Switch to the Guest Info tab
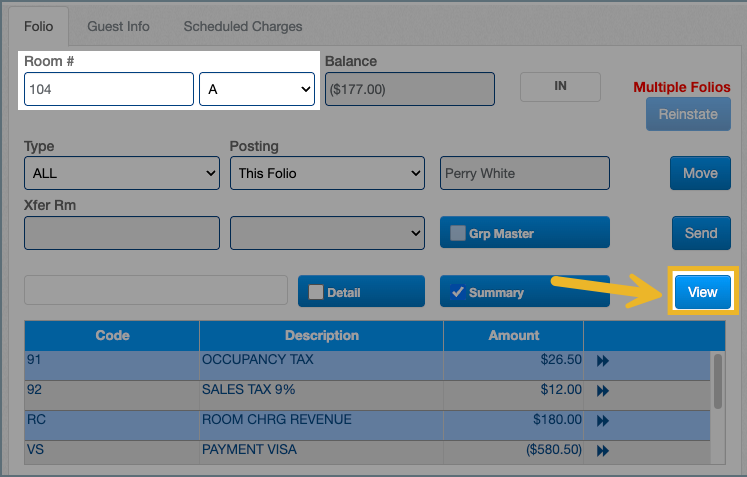 (118, 26)
